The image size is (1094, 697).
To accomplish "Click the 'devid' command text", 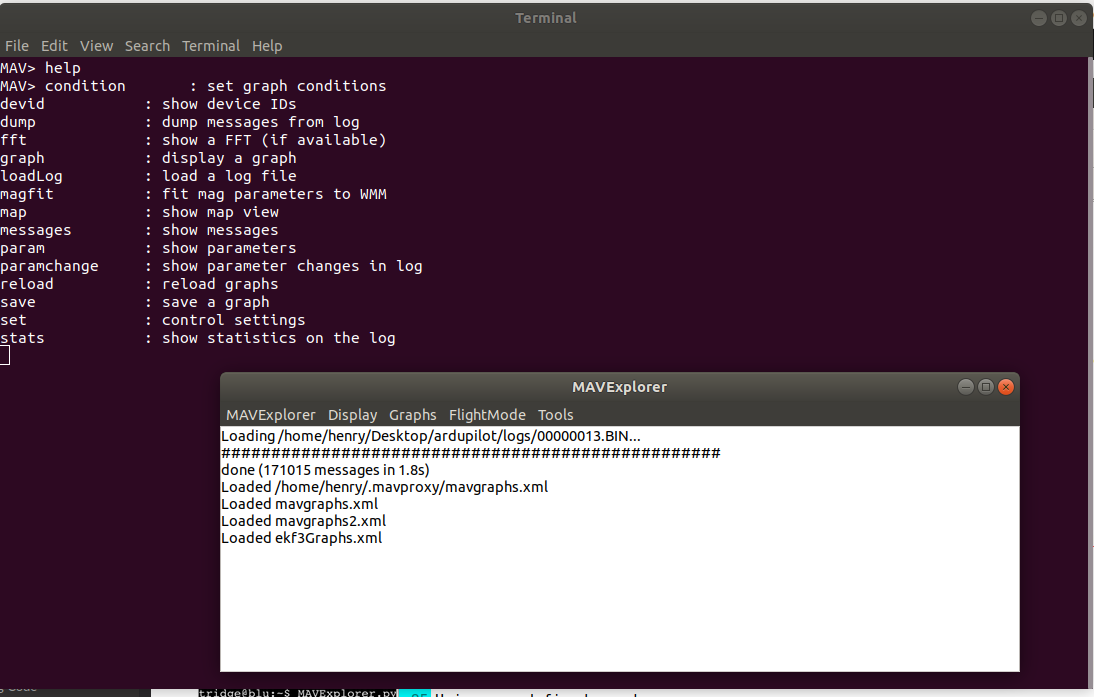I will tap(22, 104).
